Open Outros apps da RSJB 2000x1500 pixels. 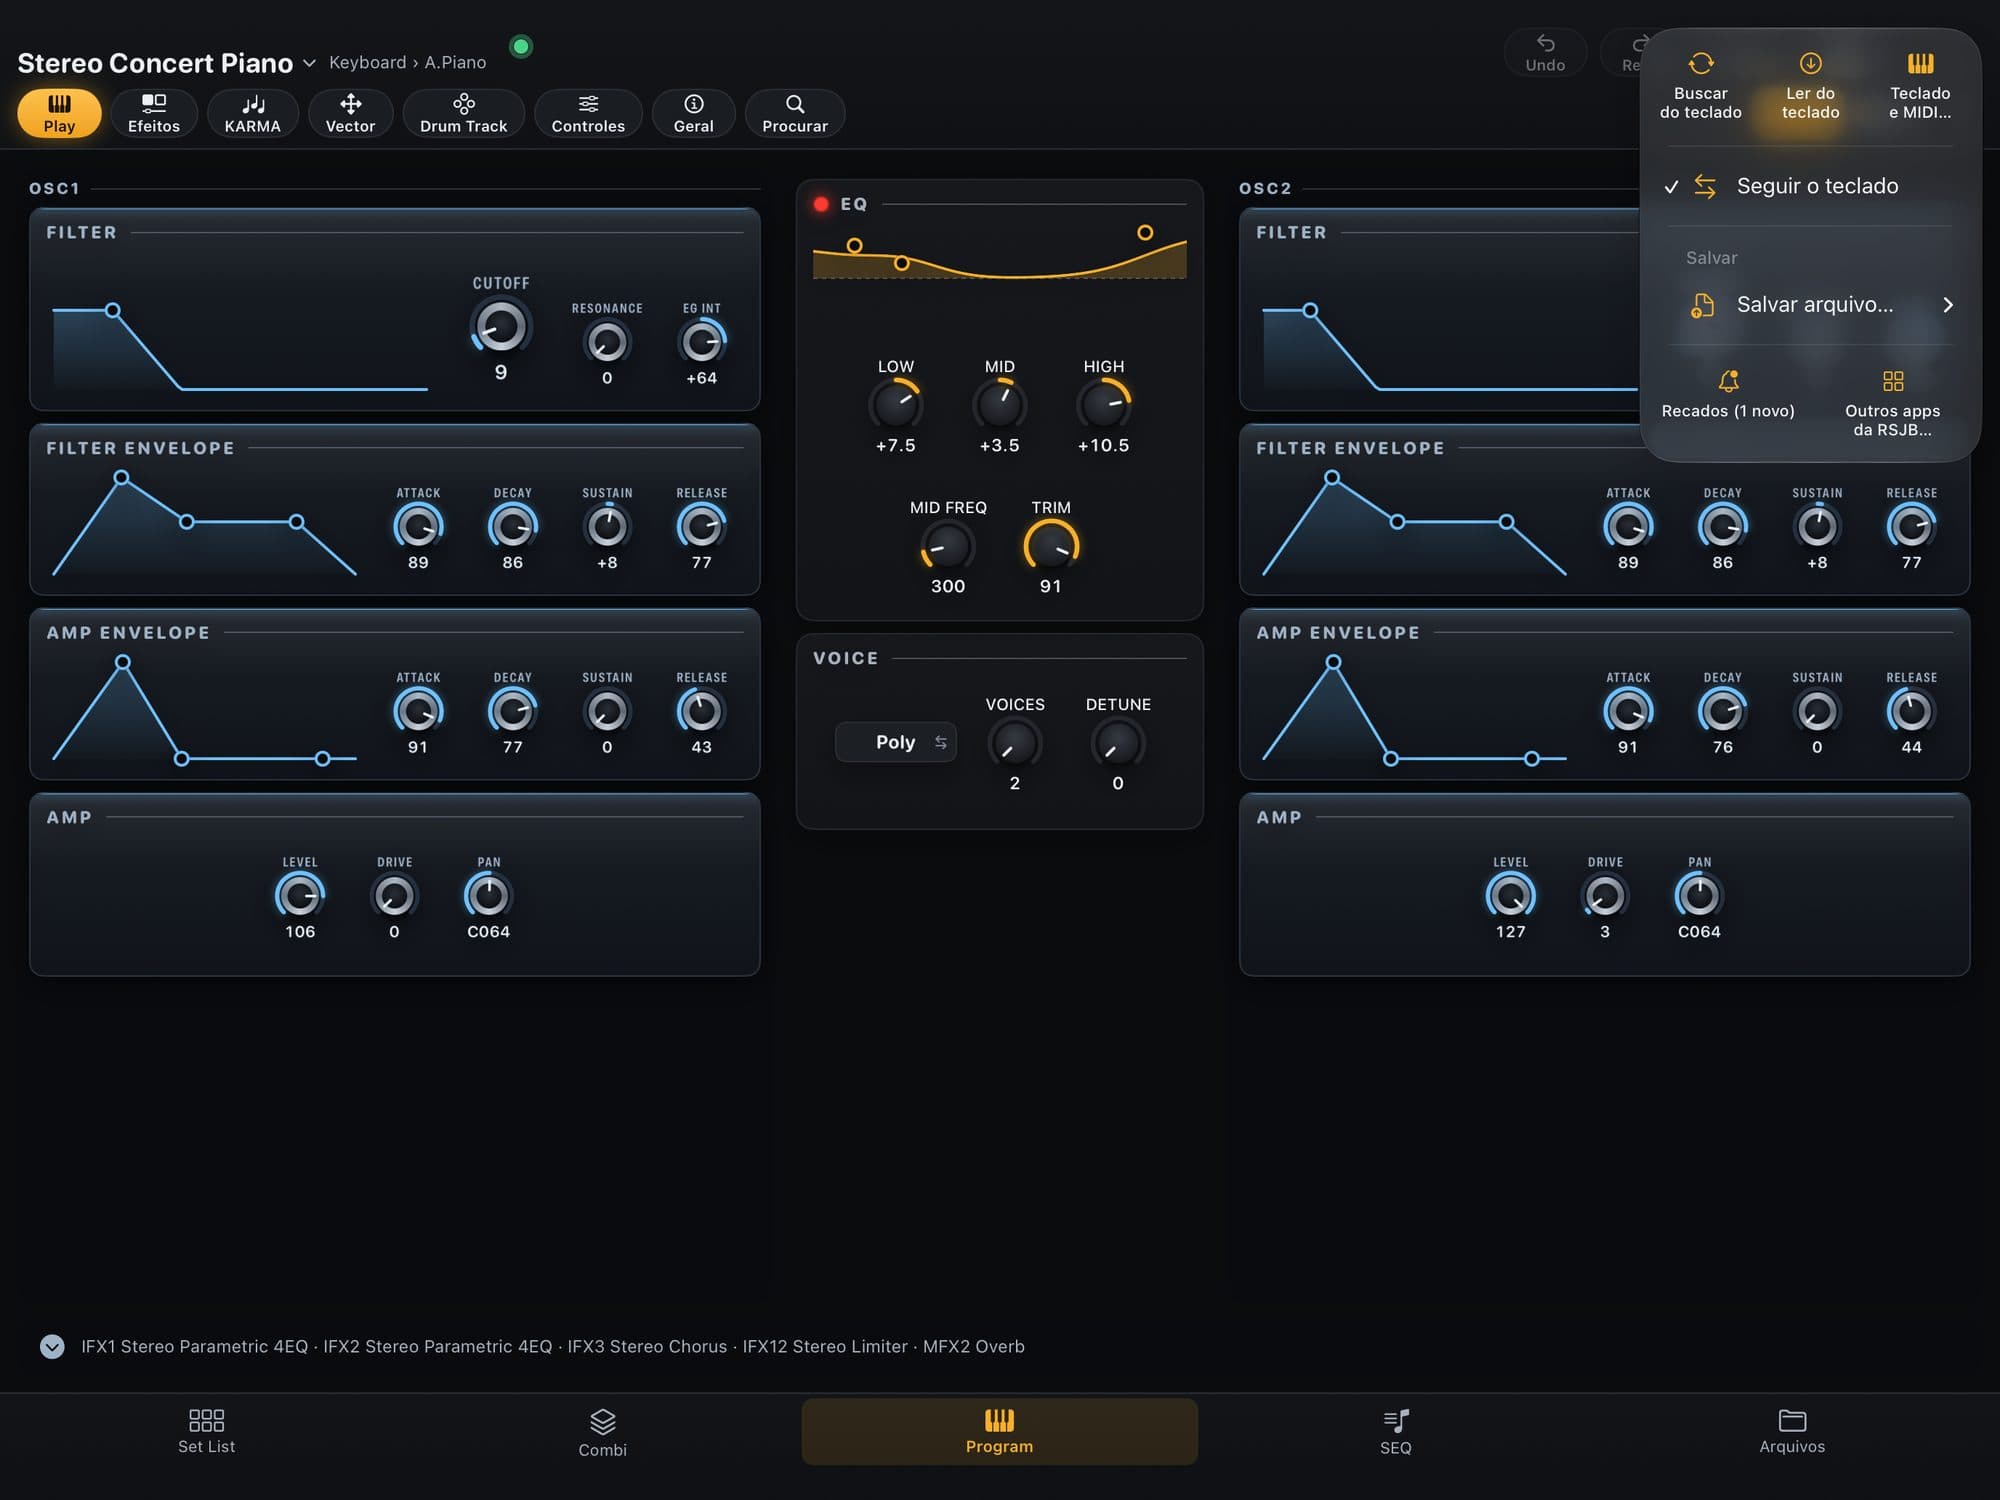pos(1892,403)
